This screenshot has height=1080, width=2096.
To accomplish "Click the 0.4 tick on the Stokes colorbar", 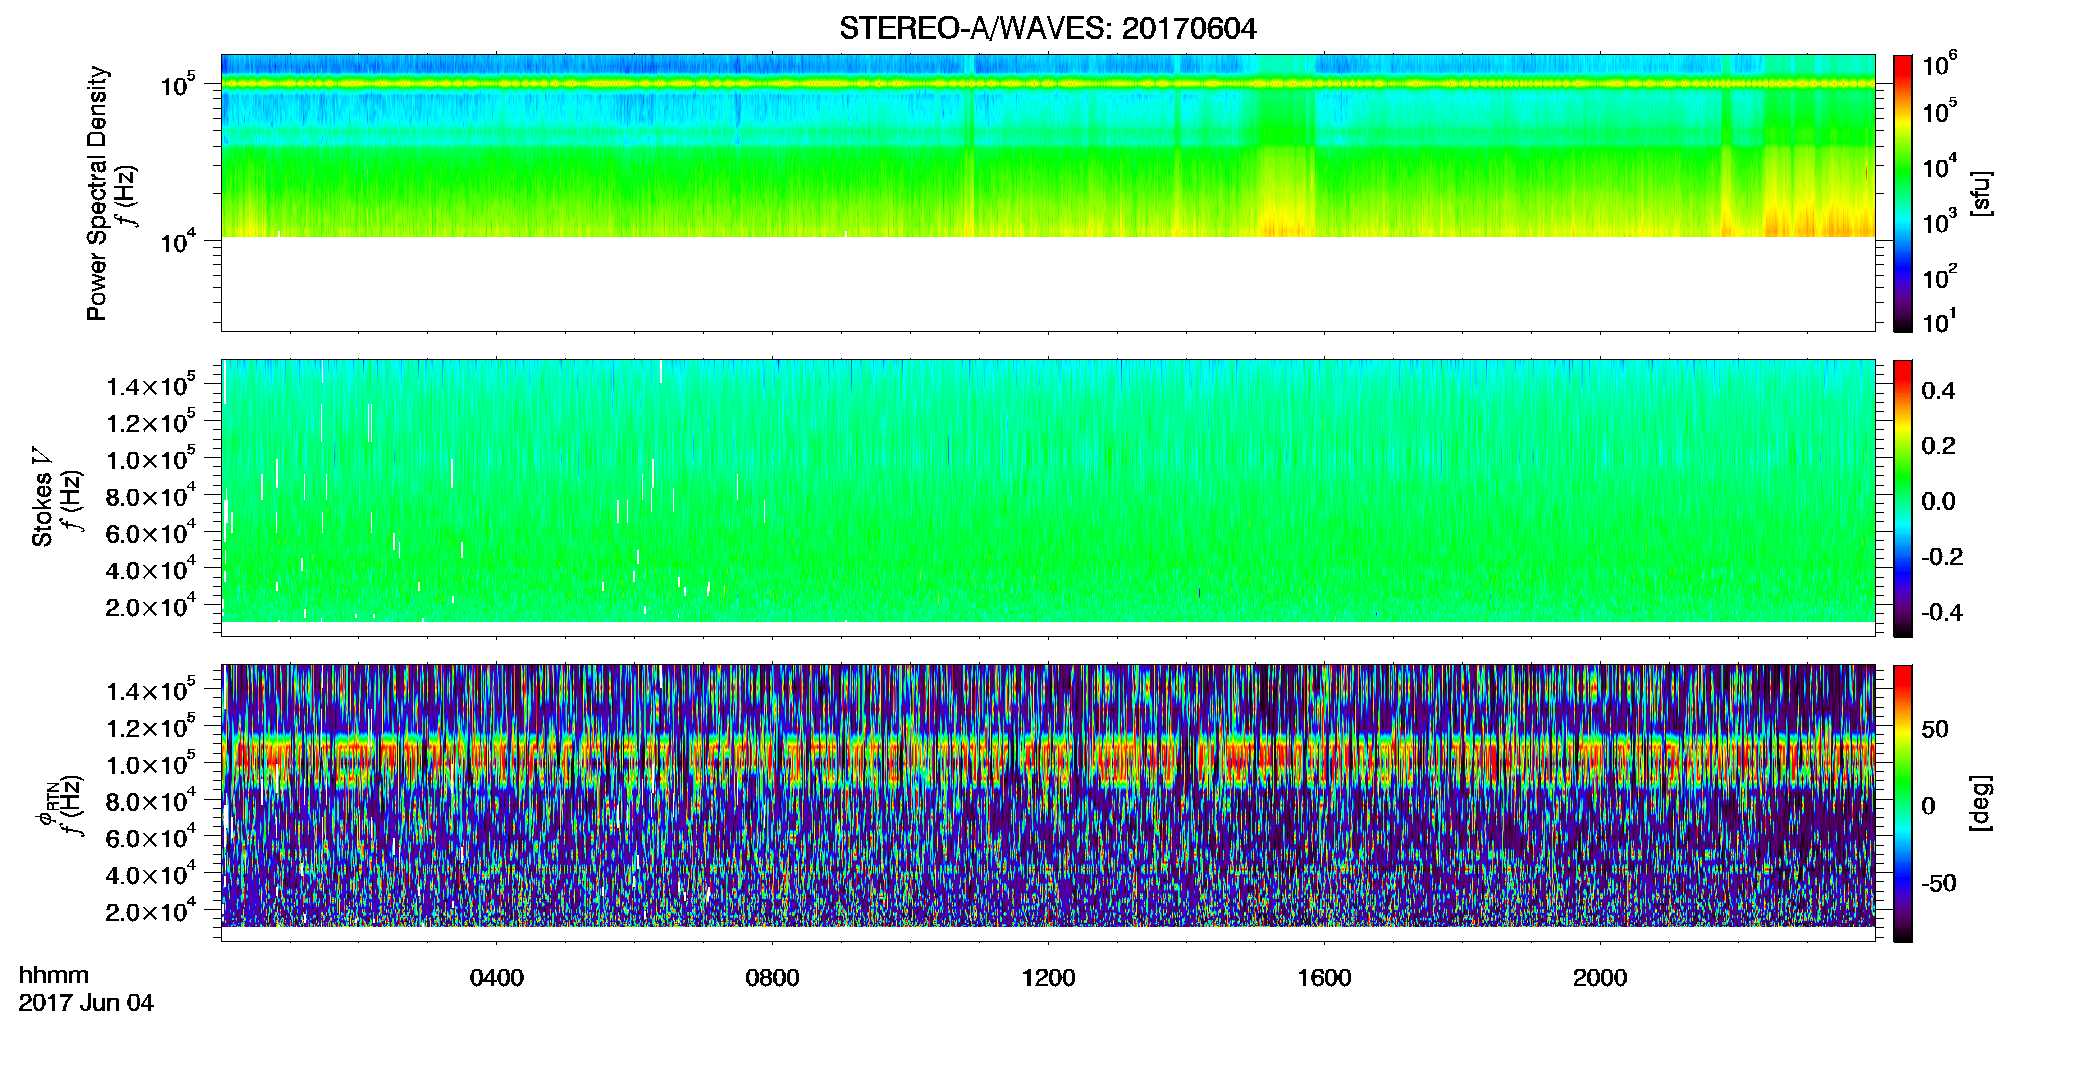I will [x=1938, y=391].
